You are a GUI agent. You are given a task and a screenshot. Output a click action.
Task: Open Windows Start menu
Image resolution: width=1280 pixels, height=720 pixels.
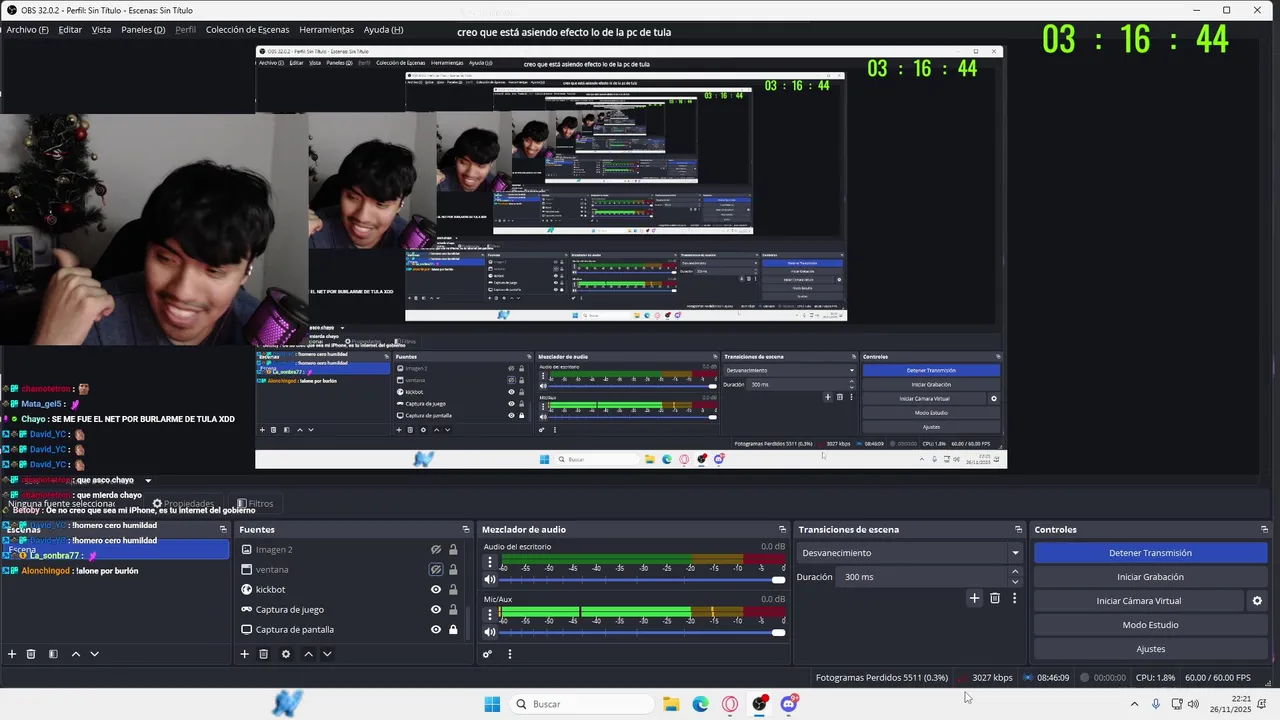click(x=492, y=704)
